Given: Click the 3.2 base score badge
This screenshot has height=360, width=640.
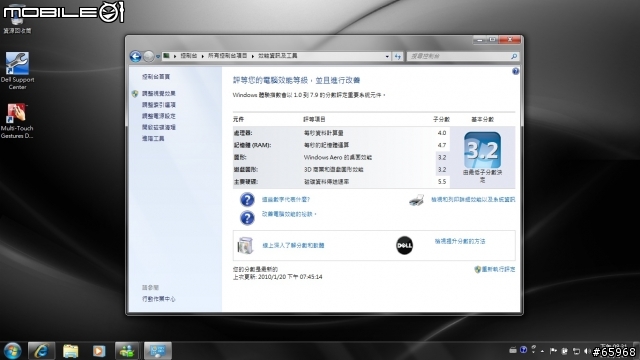Looking at the screenshot, I should (482, 150).
